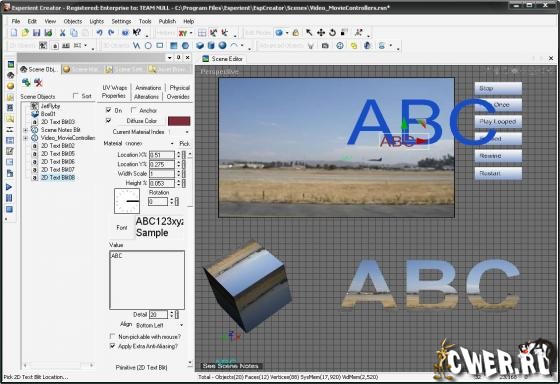This screenshot has height=384, width=560.
Task: Toggle Apply Extra Anti-Aliasing checkbox
Action: tap(112, 346)
